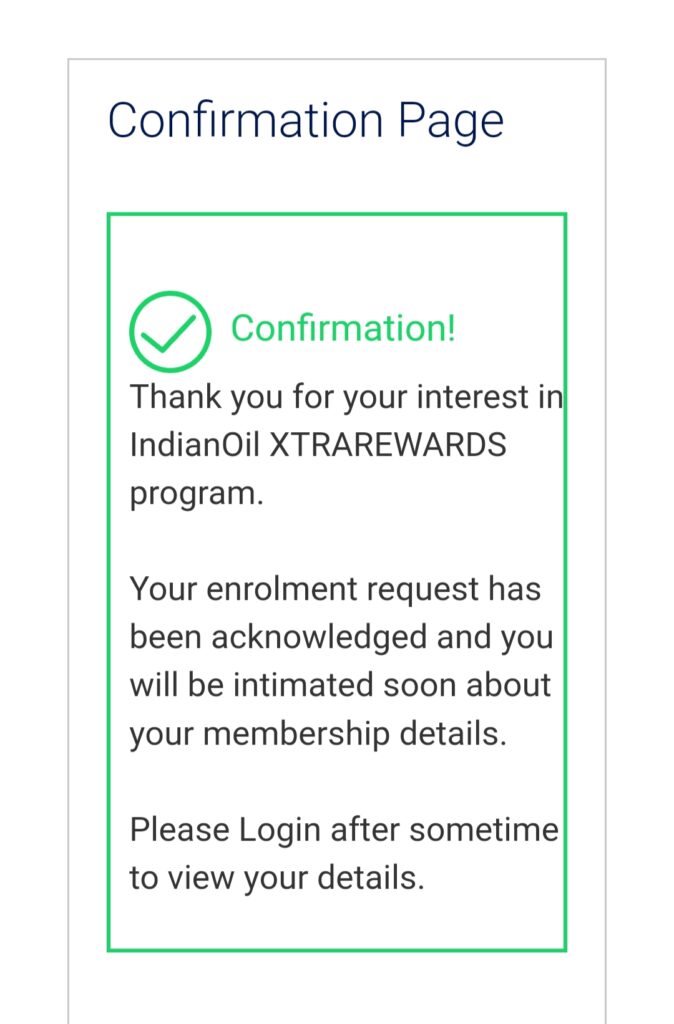Screen dimensions: 674x1024
Task: Click the trailing word details. after membership
Action: (x=453, y=734)
